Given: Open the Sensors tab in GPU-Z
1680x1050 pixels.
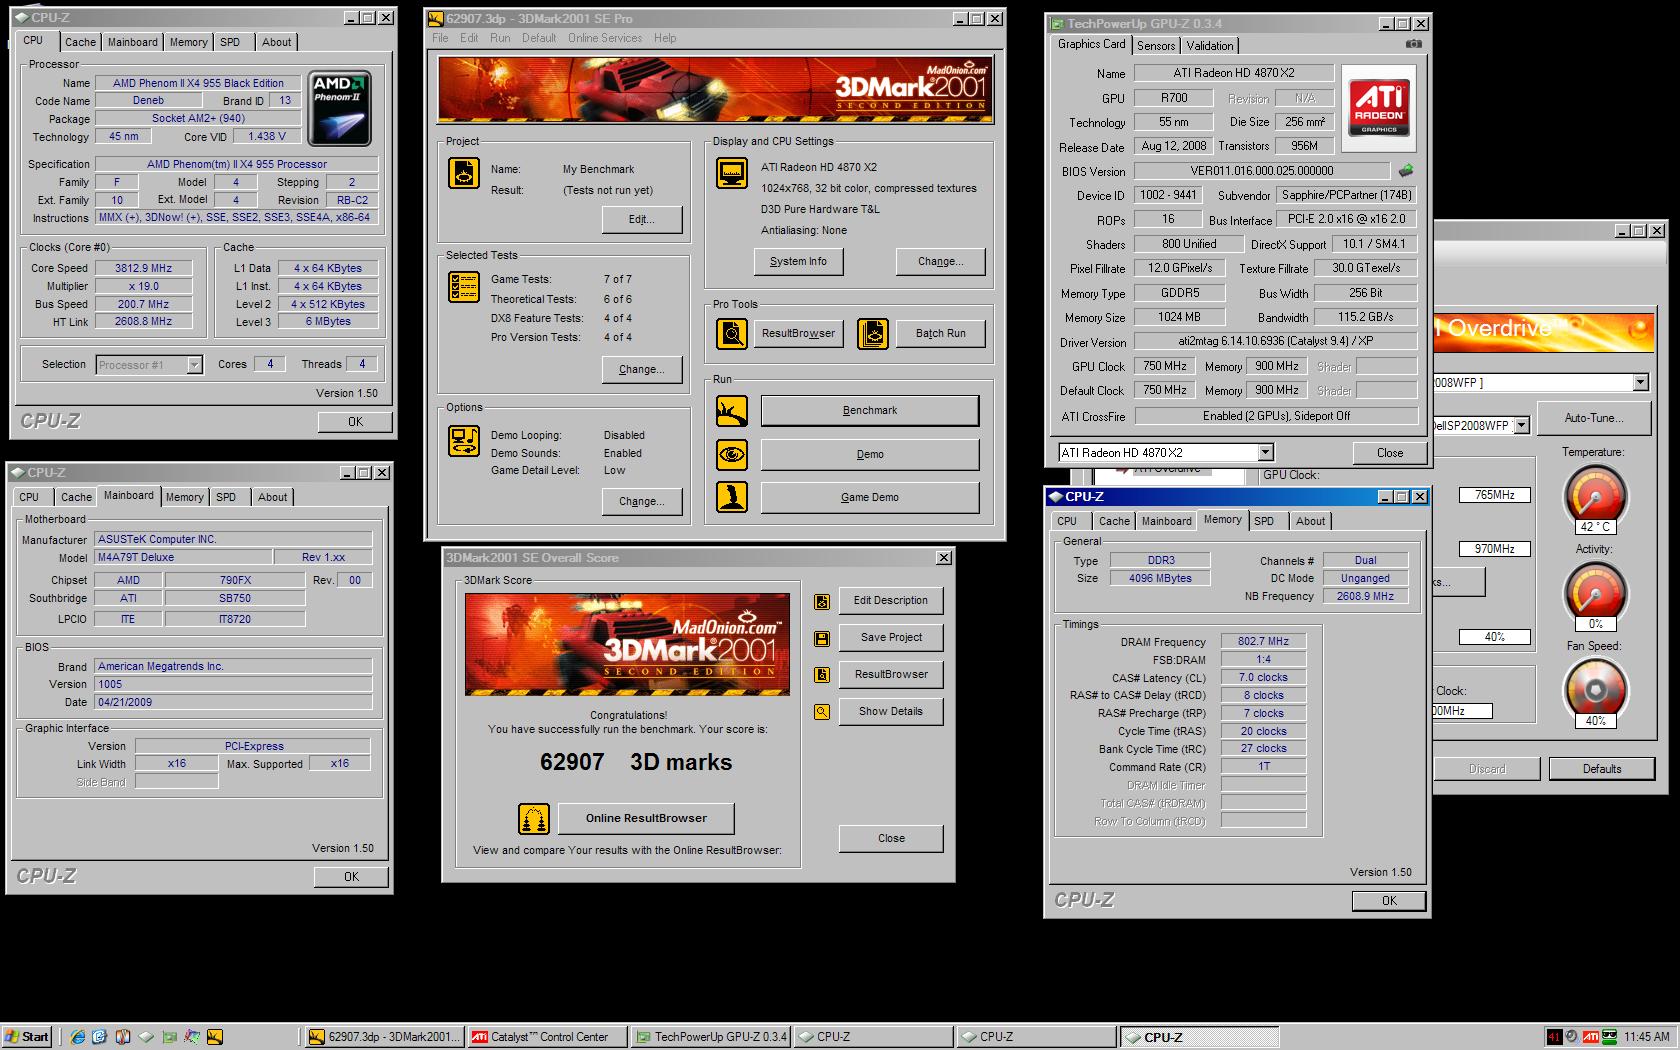Looking at the screenshot, I should 1156,46.
